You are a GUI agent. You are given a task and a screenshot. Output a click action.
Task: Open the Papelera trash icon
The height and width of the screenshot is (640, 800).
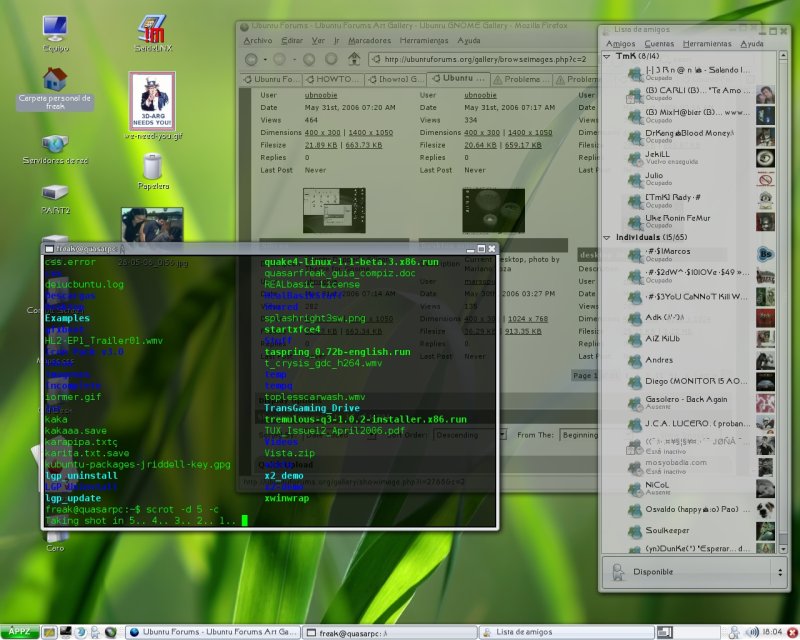tap(153, 171)
